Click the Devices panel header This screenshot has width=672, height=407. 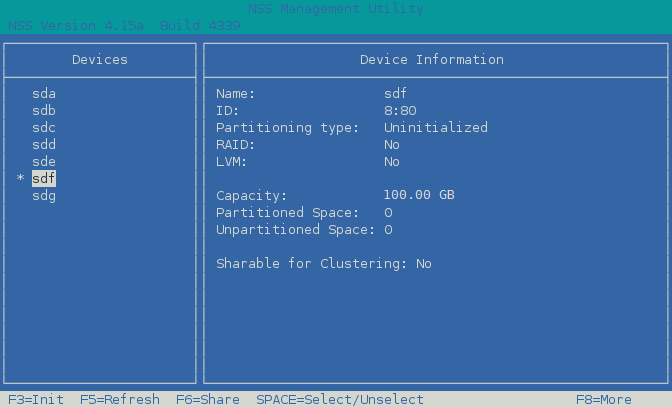100,60
